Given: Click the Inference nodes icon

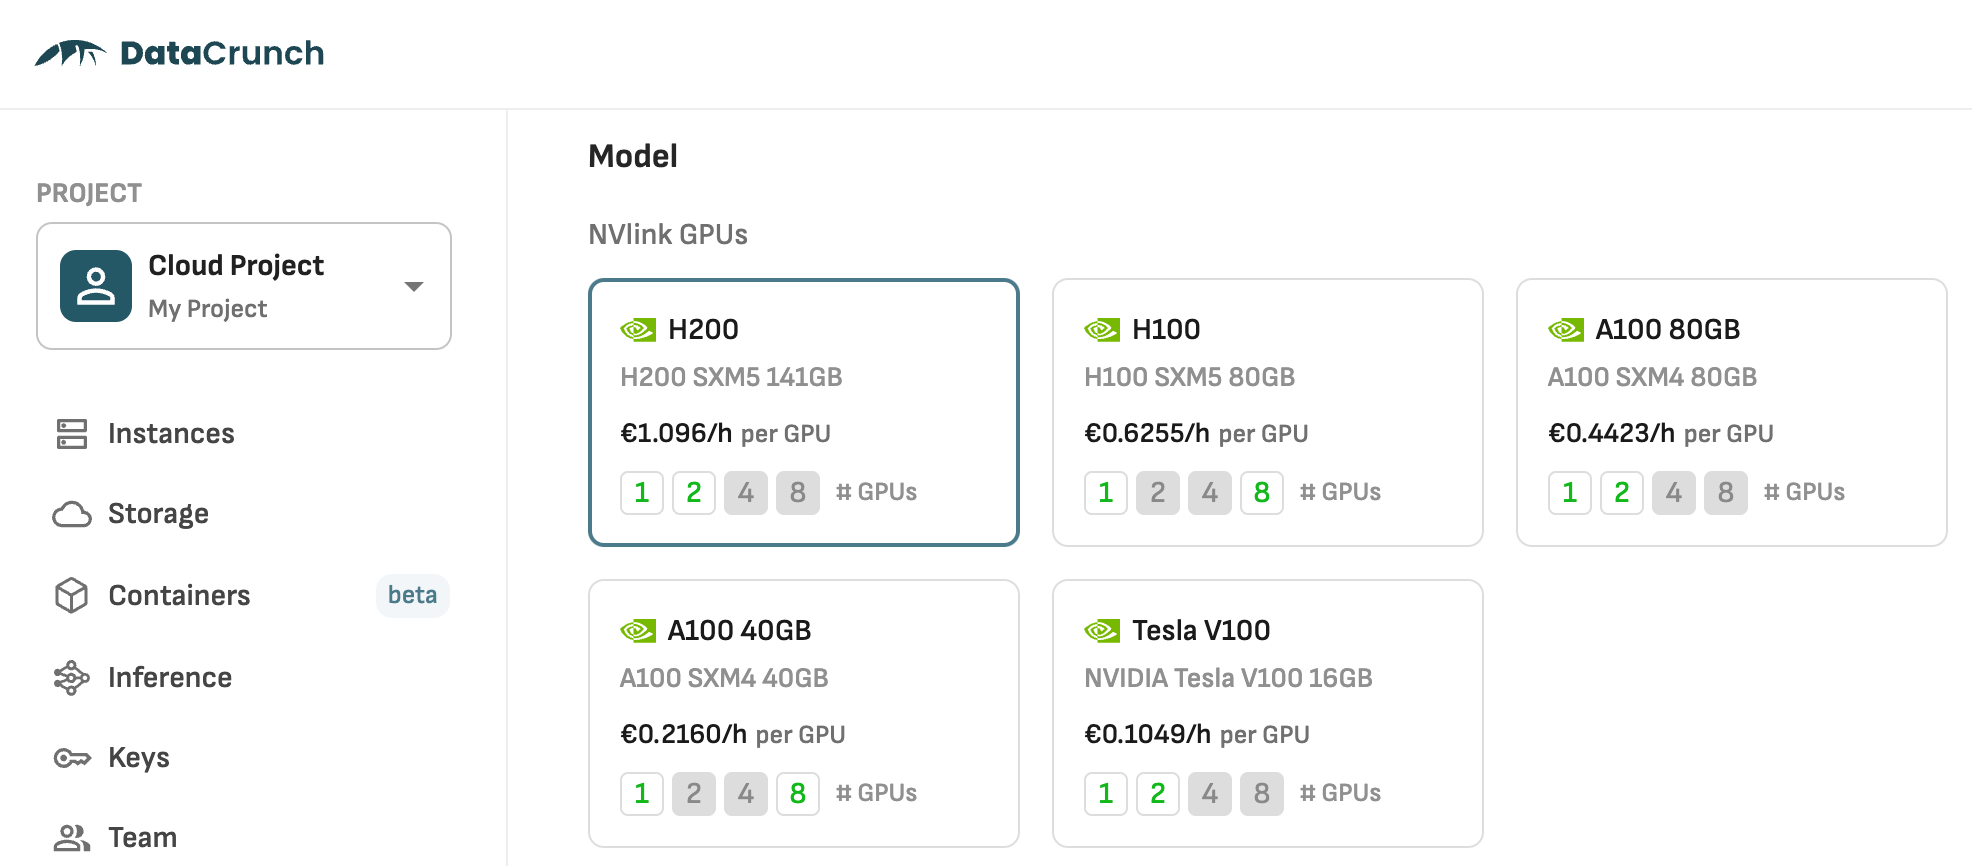Looking at the screenshot, I should pos(72,678).
